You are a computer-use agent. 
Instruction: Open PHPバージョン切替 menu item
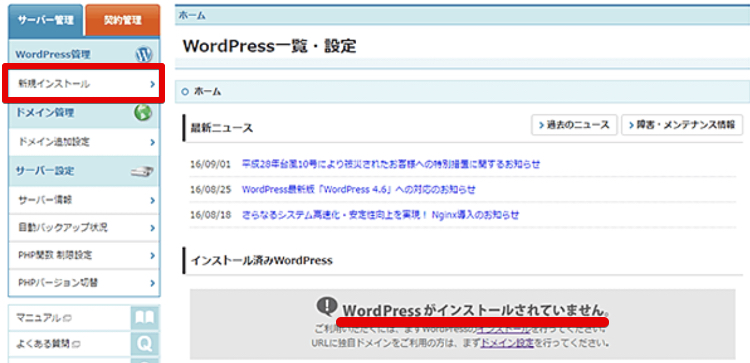84,283
